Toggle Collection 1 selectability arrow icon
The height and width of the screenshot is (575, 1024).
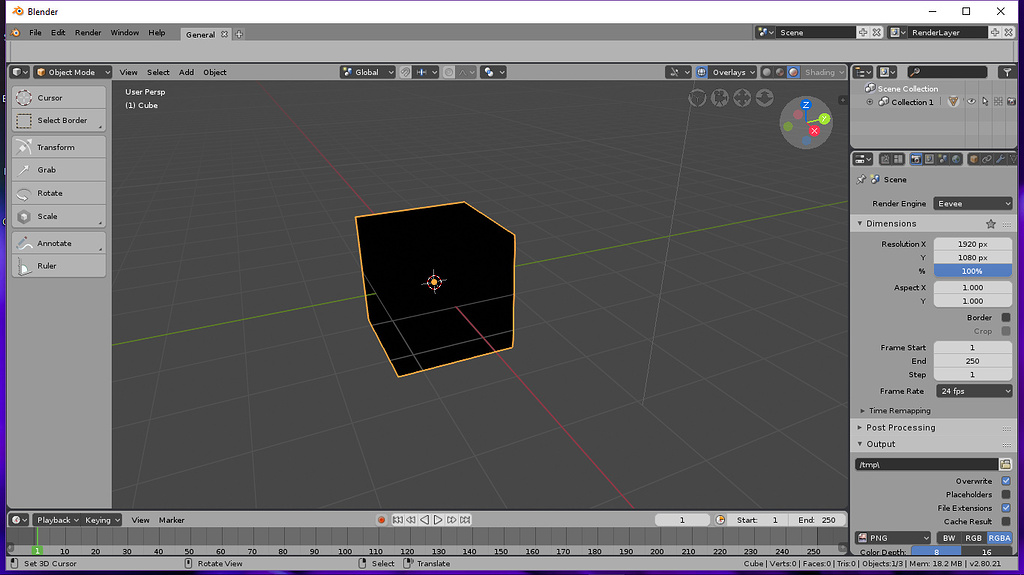(x=985, y=102)
